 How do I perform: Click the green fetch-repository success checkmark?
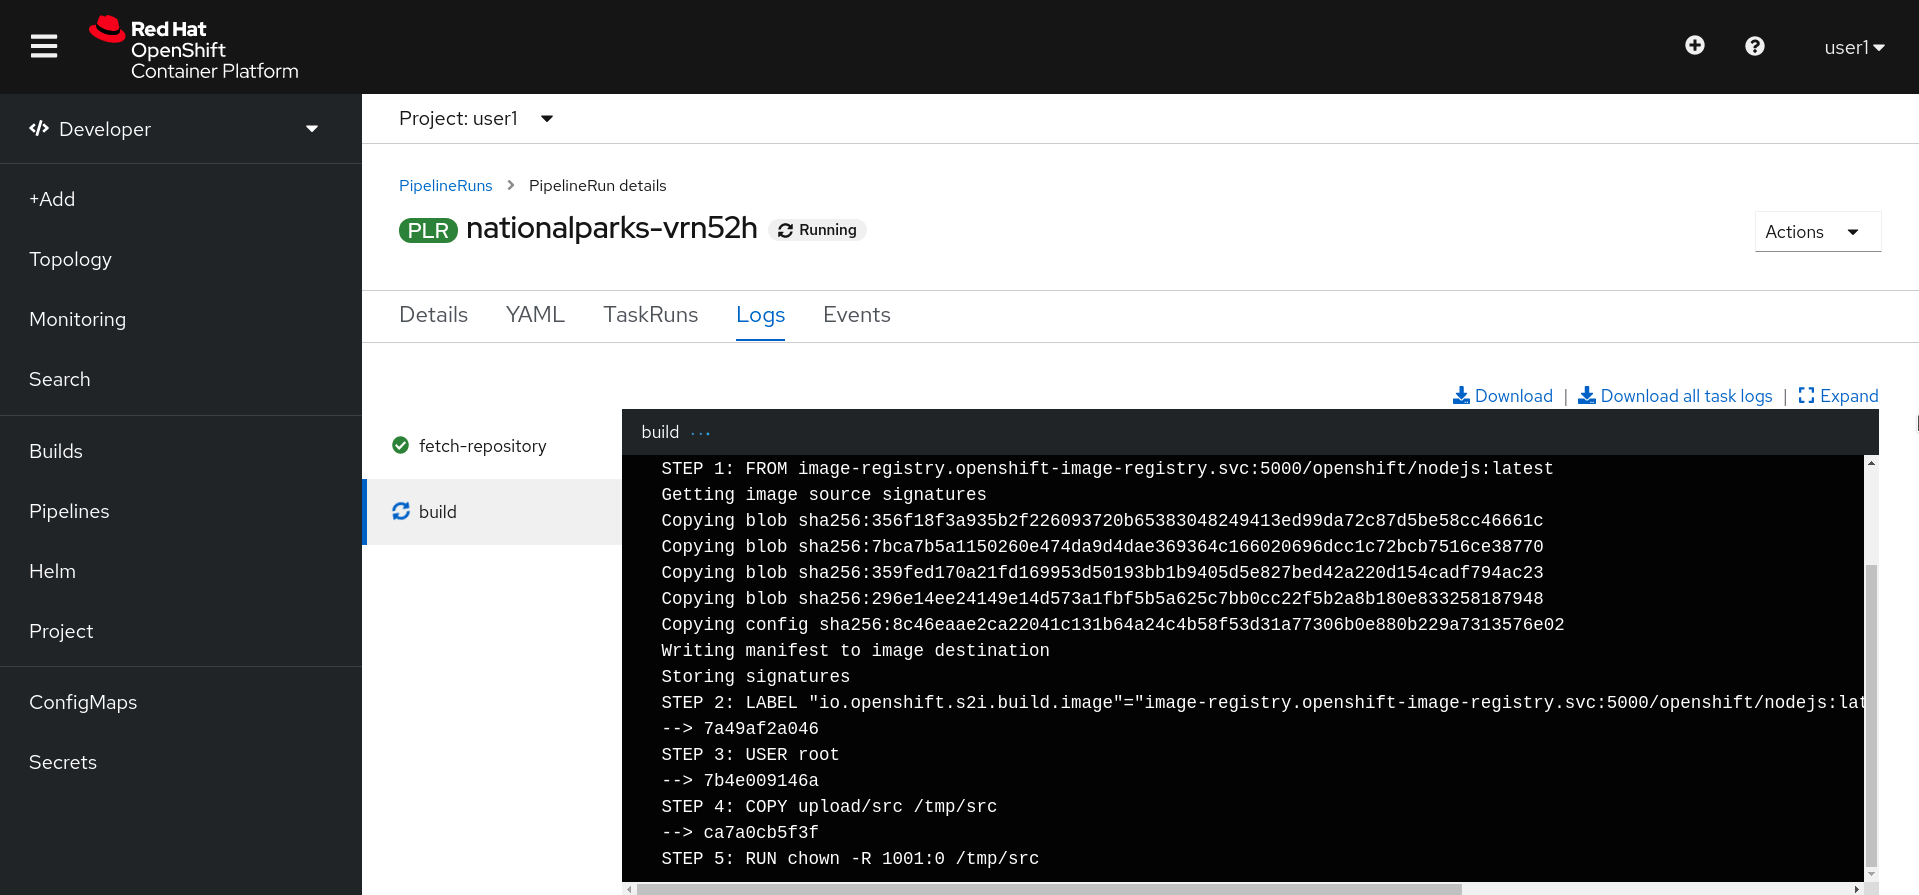tap(401, 445)
